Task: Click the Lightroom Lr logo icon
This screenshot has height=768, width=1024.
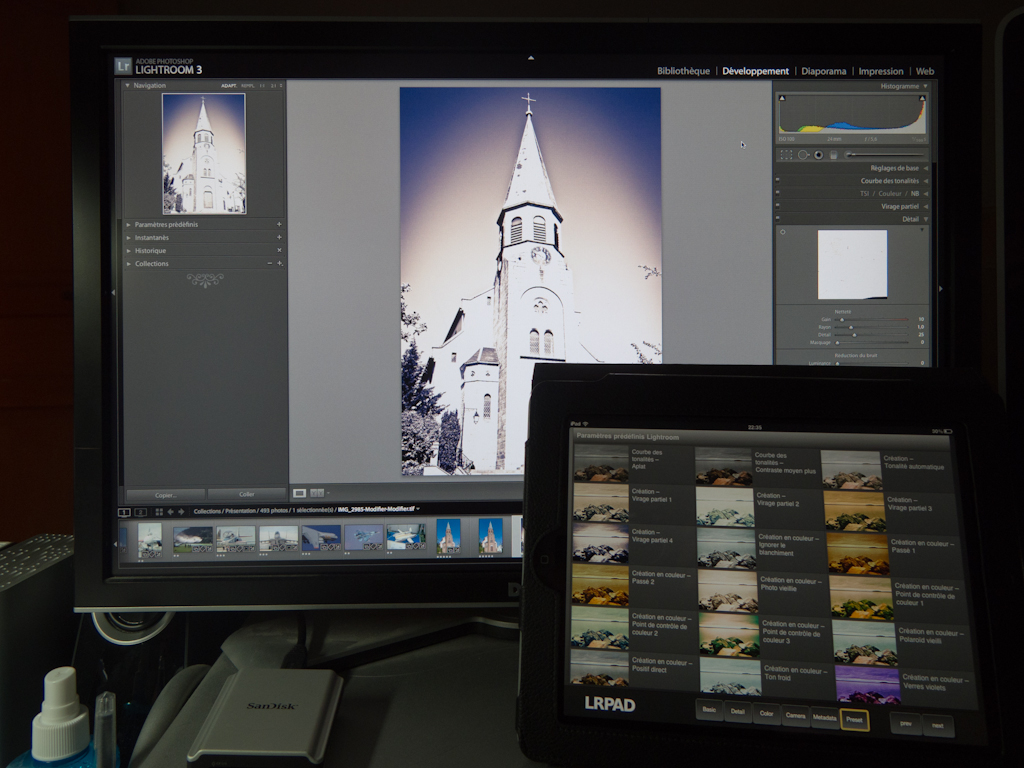Action: 123,66
